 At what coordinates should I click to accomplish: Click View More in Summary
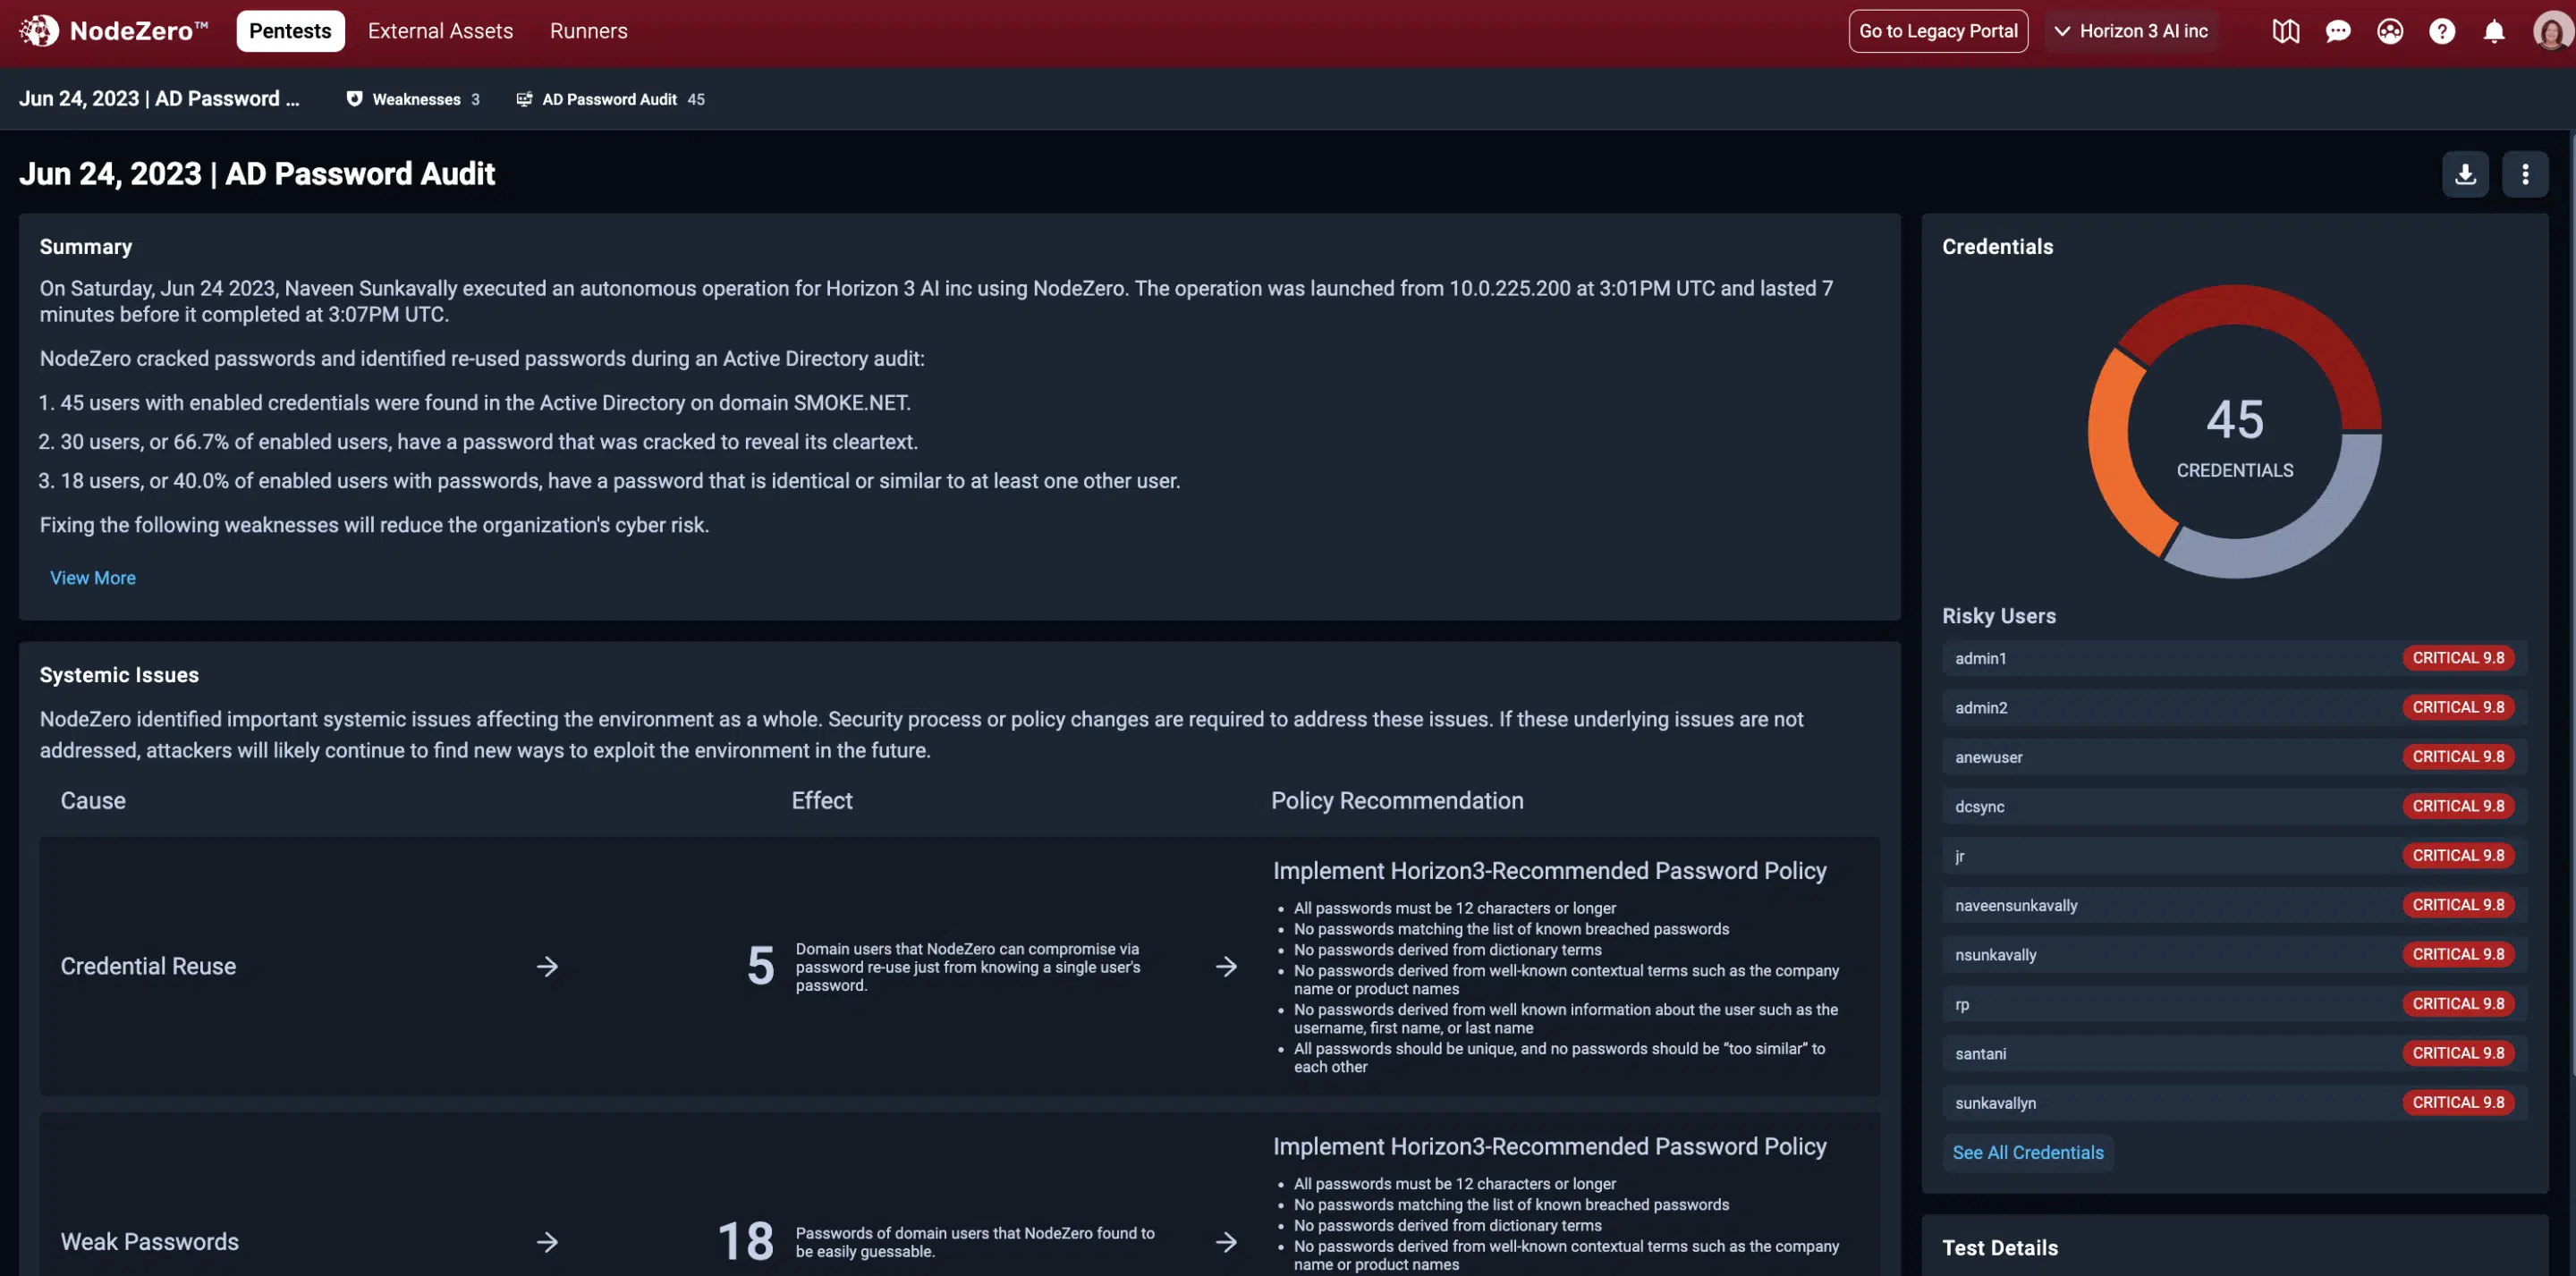[93, 577]
